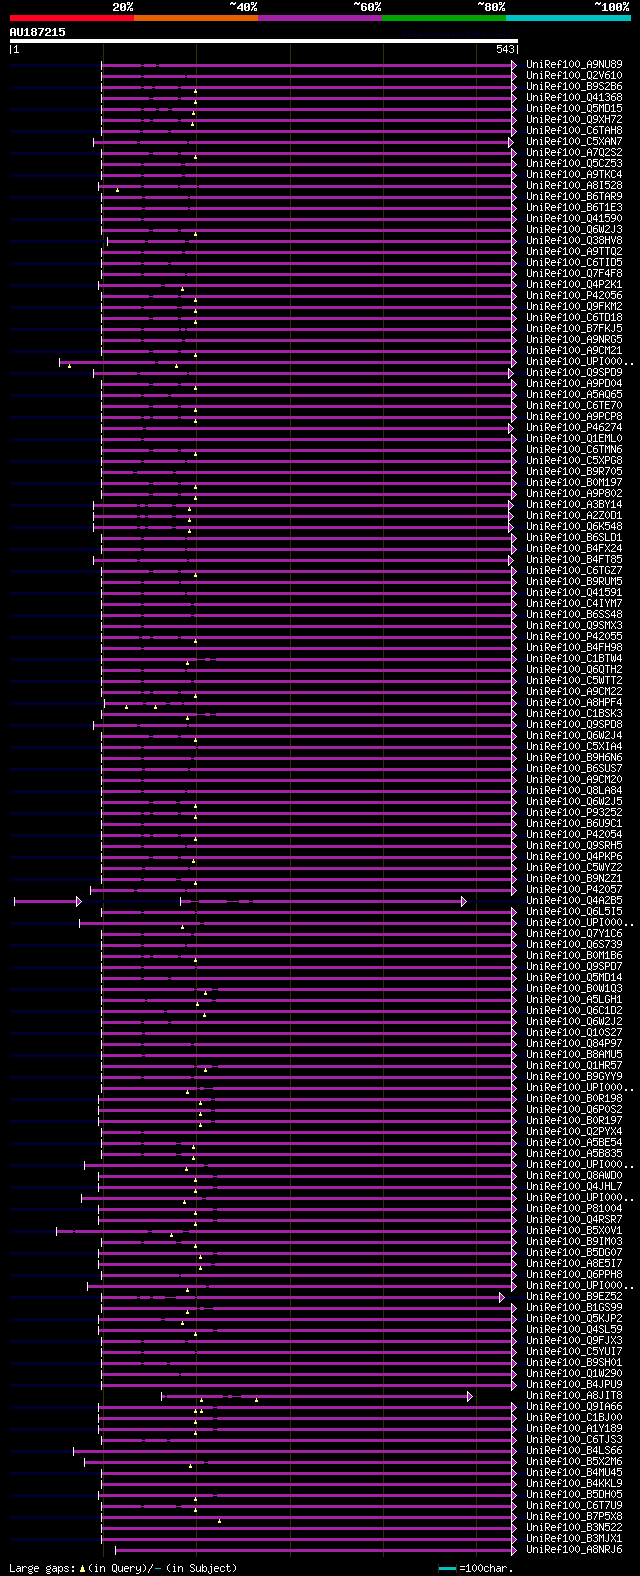The image size is (640, 1576).
Task: Open the UniRef100_Q5MD15 hit
Action: point(574,109)
